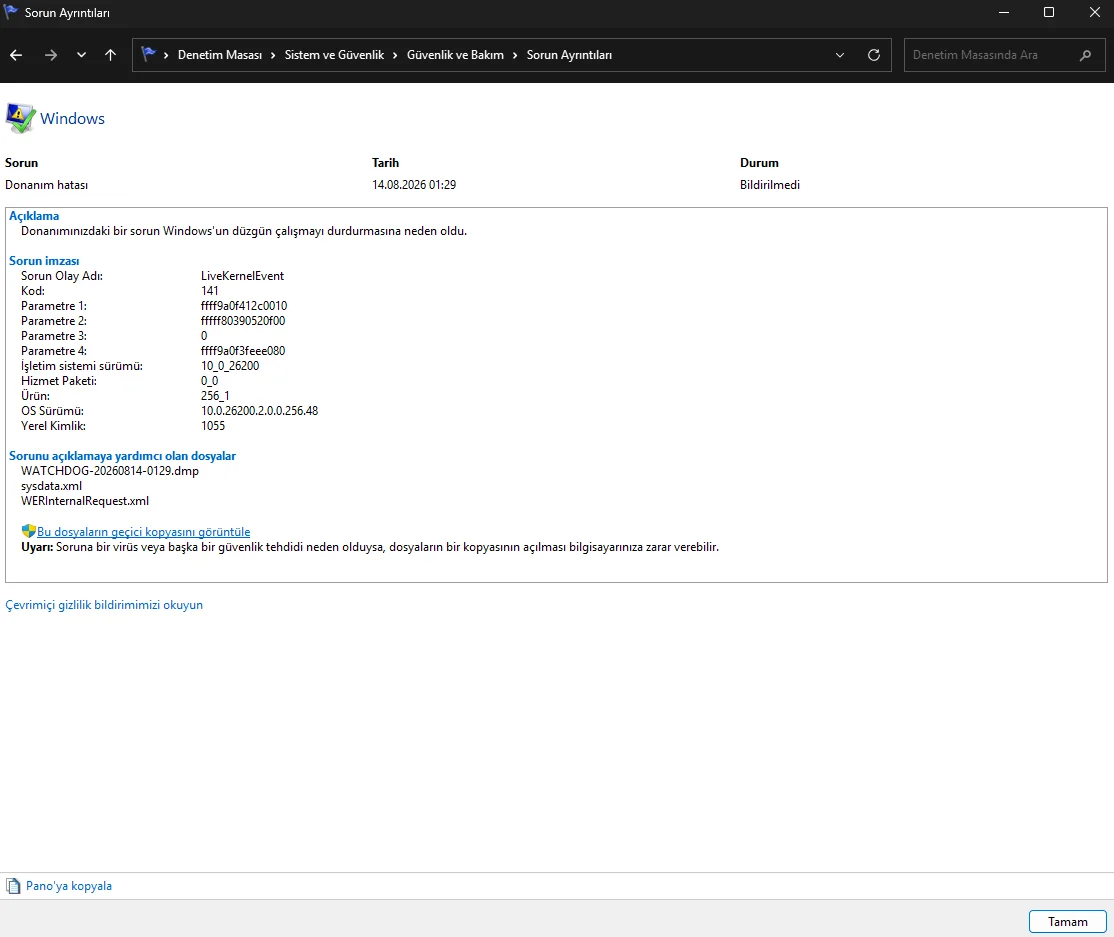Select sysdata.xml file name
Image resolution: width=1114 pixels, height=937 pixels.
51,486
